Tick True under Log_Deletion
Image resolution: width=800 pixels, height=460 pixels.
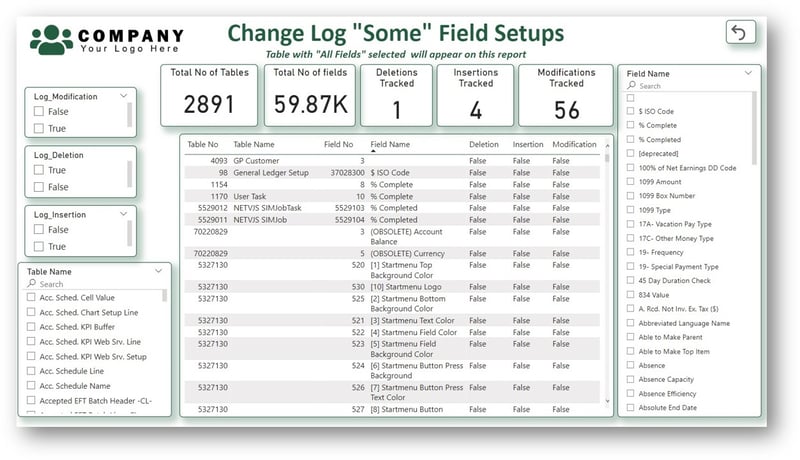click(x=38, y=170)
